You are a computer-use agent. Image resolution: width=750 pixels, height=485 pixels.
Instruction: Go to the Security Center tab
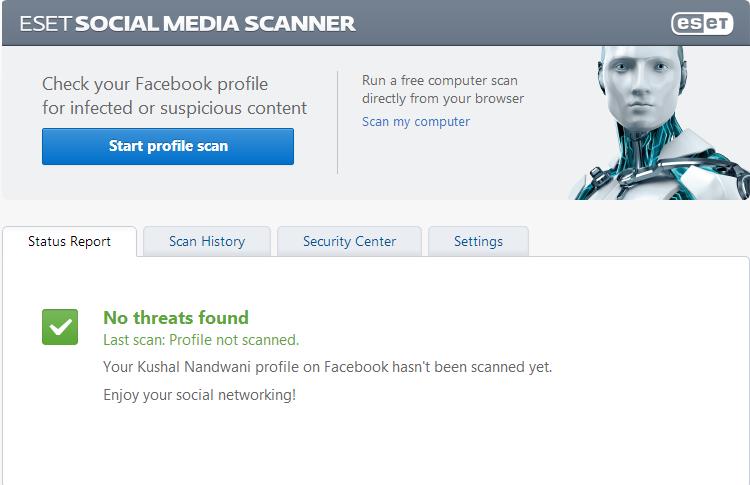coord(349,241)
